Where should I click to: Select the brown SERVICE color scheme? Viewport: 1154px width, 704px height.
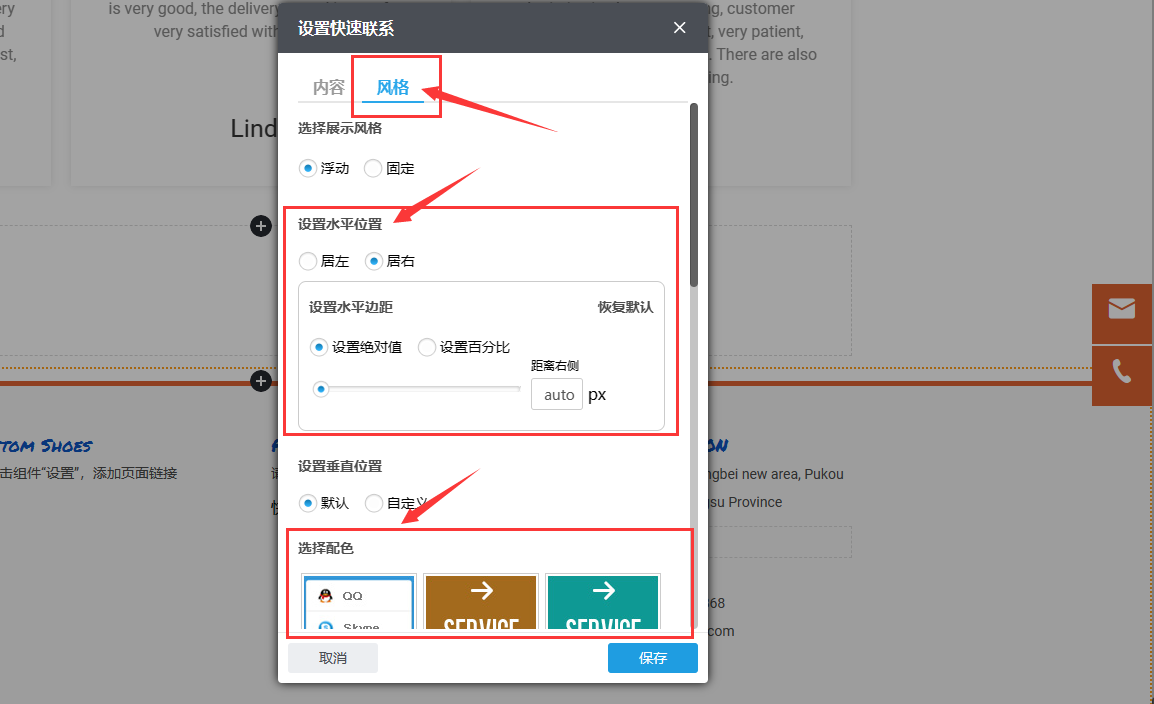click(x=481, y=603)
